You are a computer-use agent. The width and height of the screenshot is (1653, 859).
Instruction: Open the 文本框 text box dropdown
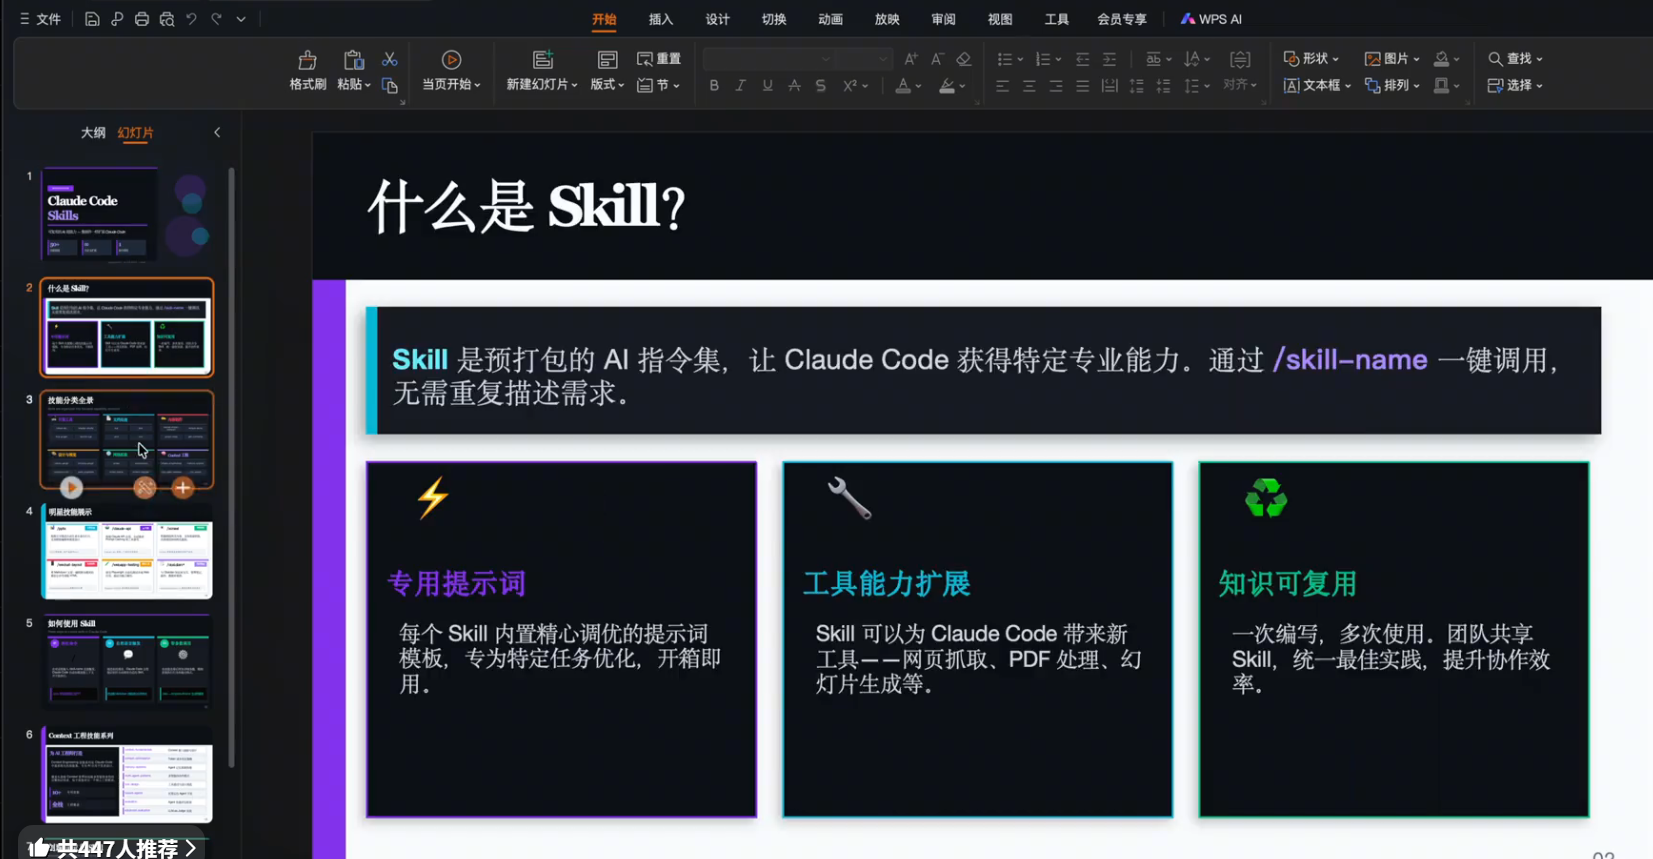pos(1317,85)
